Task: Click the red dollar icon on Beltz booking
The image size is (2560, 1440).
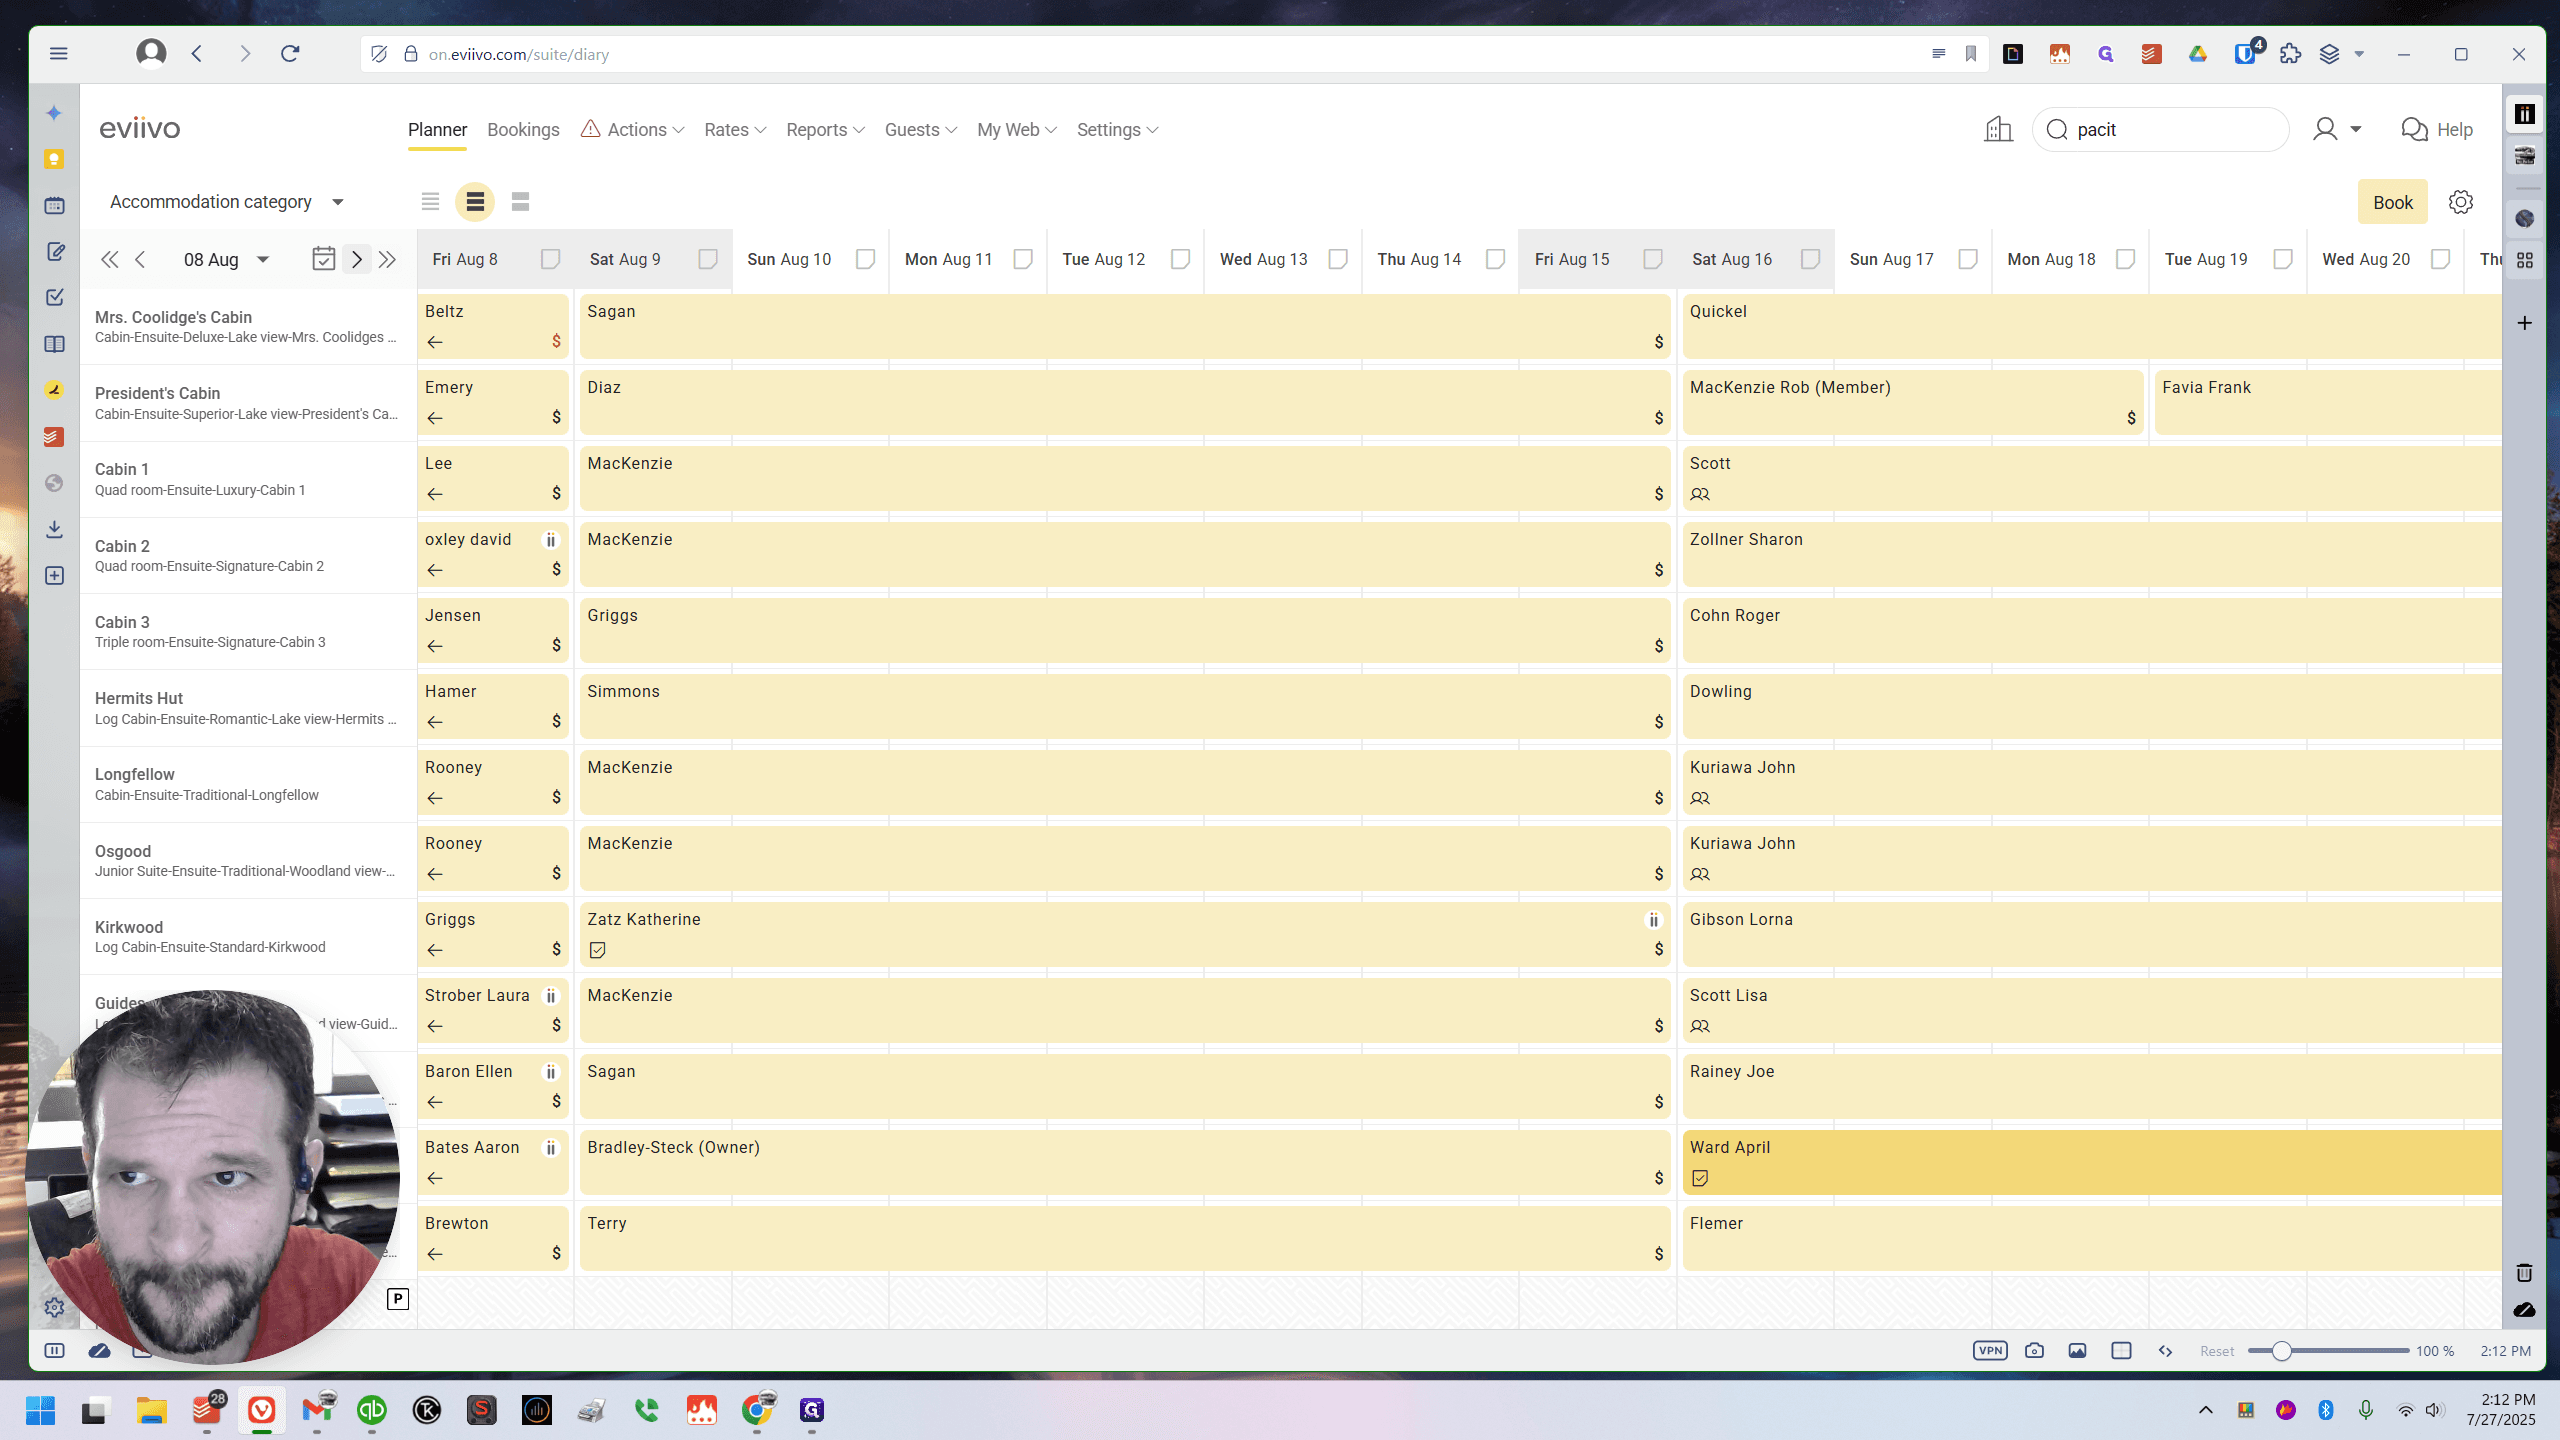Action: (556, 342)
